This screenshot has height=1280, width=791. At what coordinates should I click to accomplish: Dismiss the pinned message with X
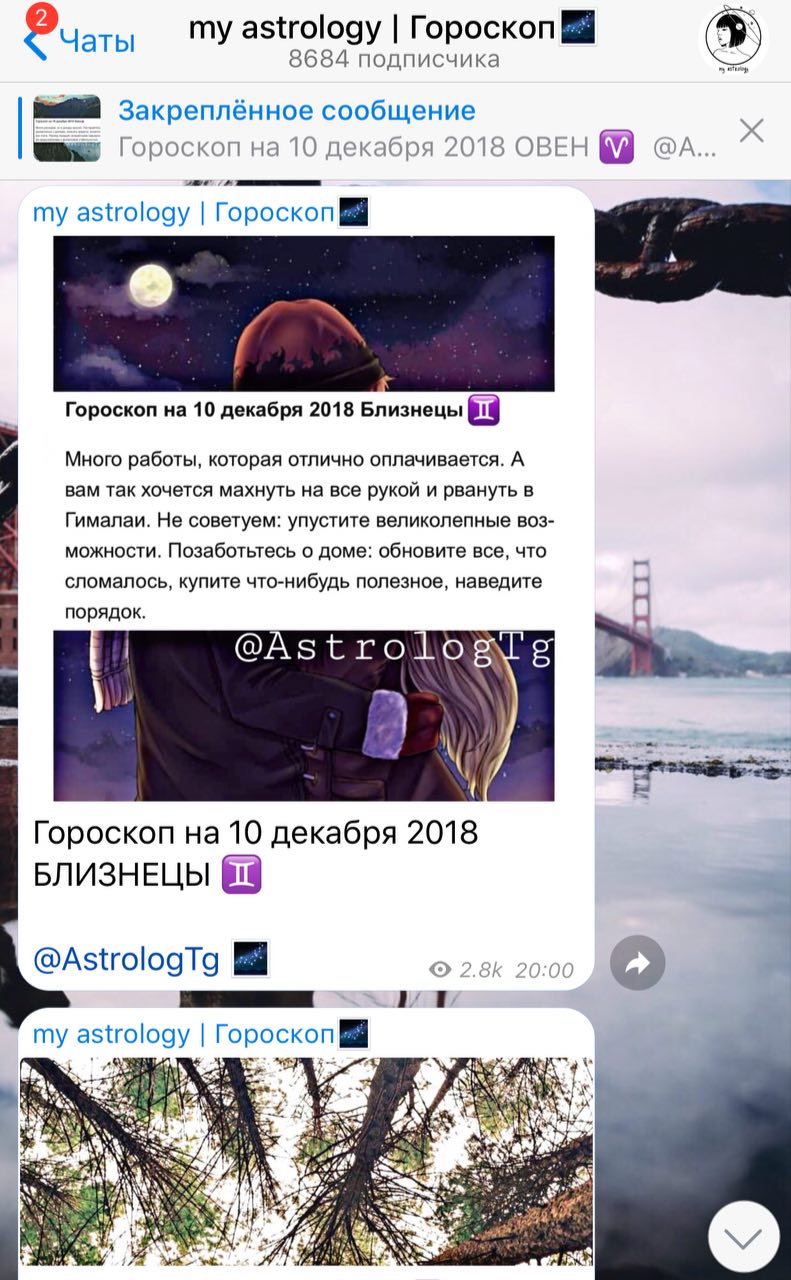point(751,130)
